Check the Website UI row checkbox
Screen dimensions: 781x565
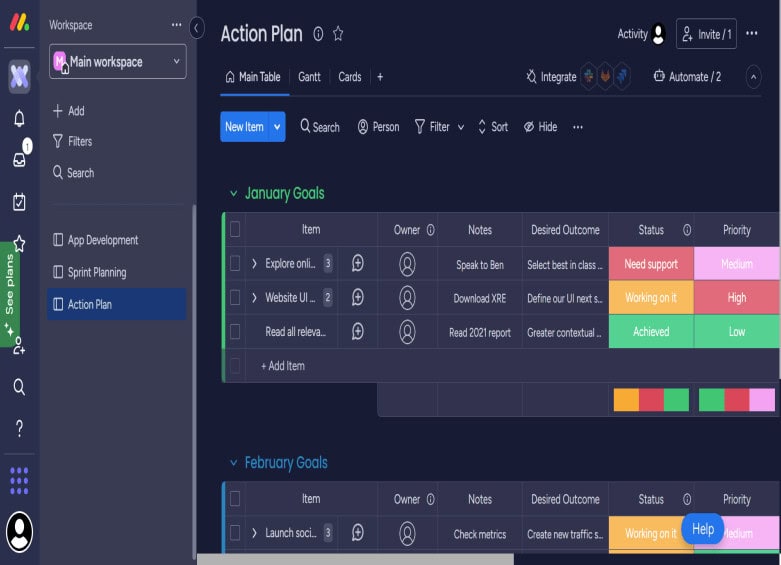coord(235,297)
